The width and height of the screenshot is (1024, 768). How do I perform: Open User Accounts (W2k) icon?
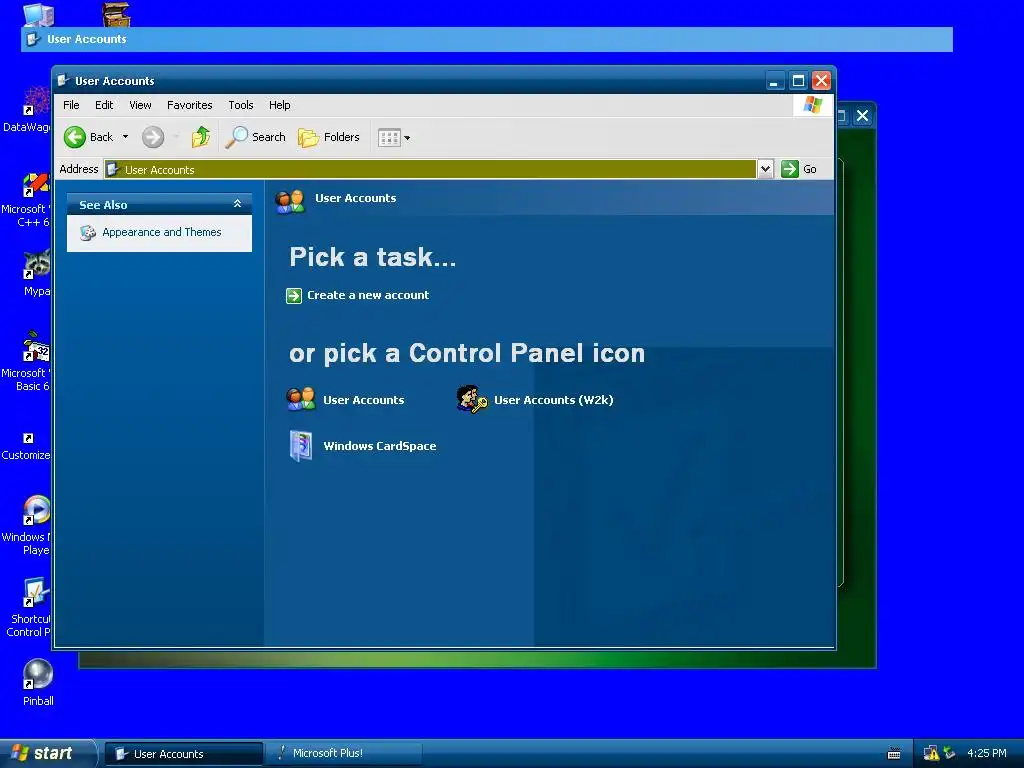(x=472, y=399)
